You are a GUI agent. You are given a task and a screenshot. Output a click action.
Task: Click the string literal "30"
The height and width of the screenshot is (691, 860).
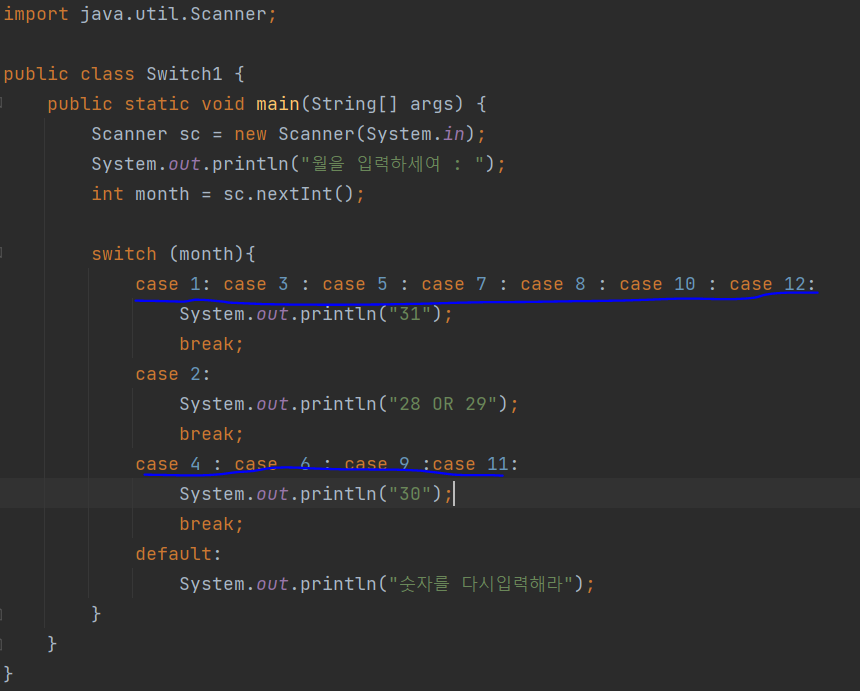click(410, 494)
